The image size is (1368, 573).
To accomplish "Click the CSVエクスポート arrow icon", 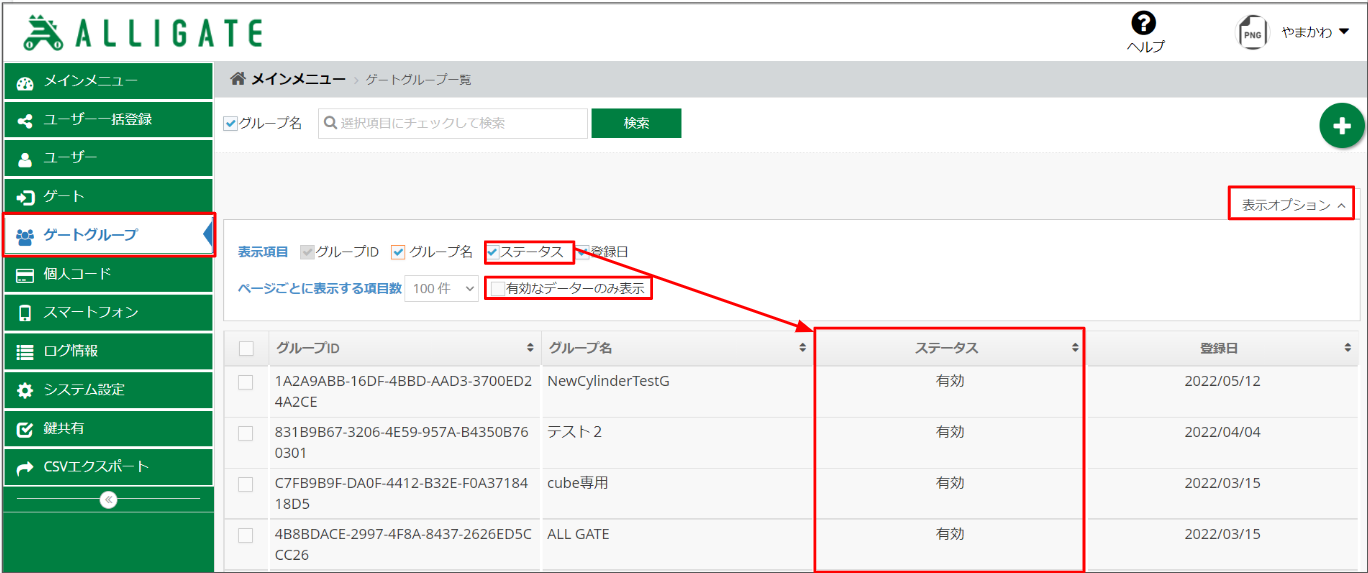I will coord(26,467).
